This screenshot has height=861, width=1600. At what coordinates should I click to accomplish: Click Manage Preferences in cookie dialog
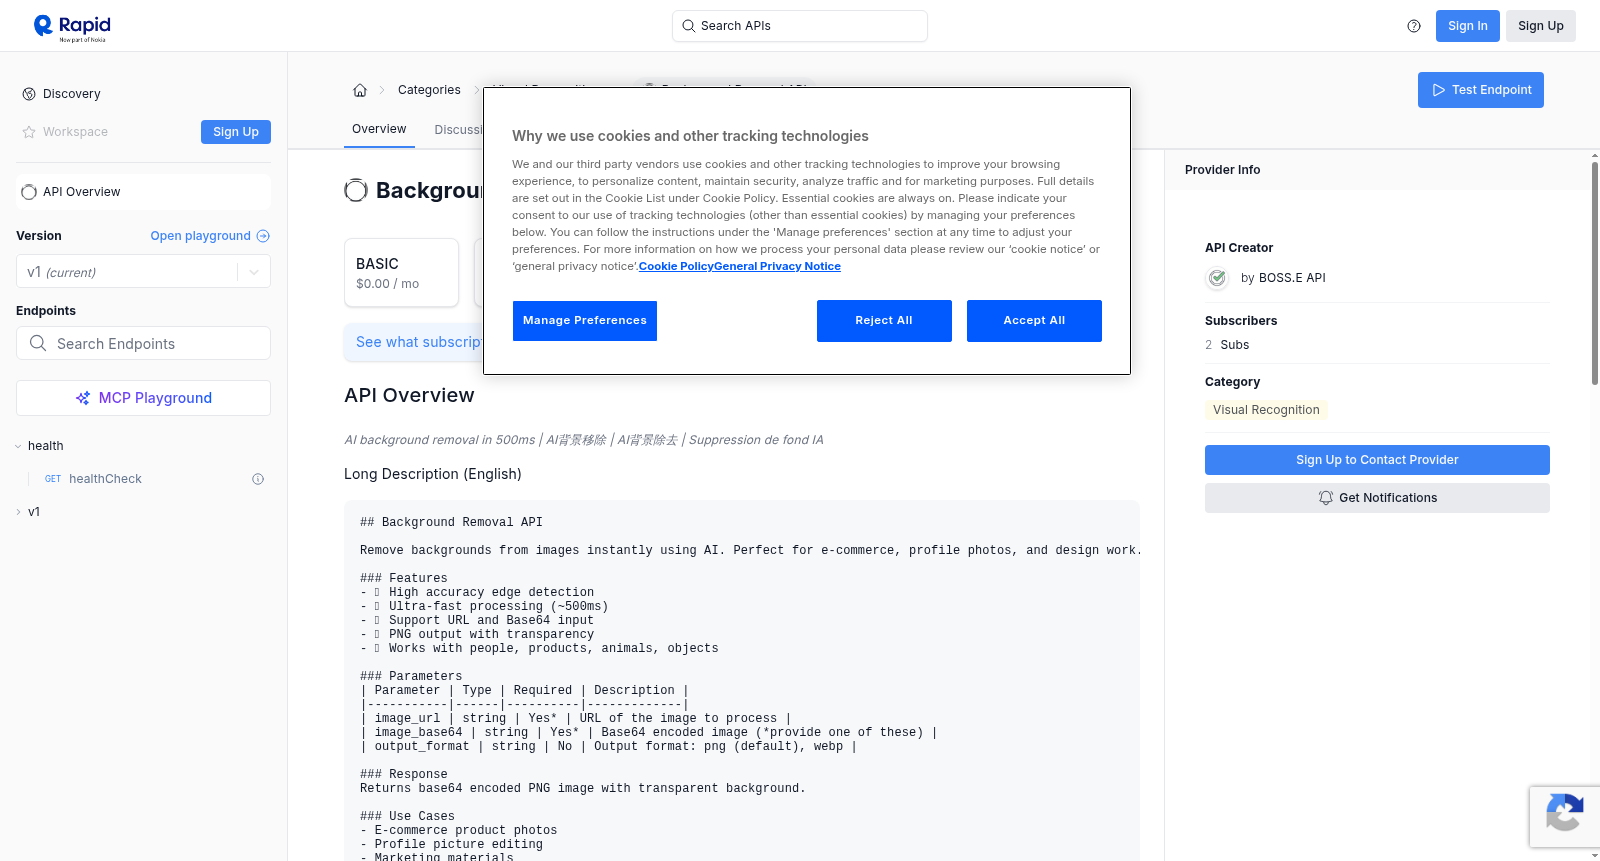(585, 321)
